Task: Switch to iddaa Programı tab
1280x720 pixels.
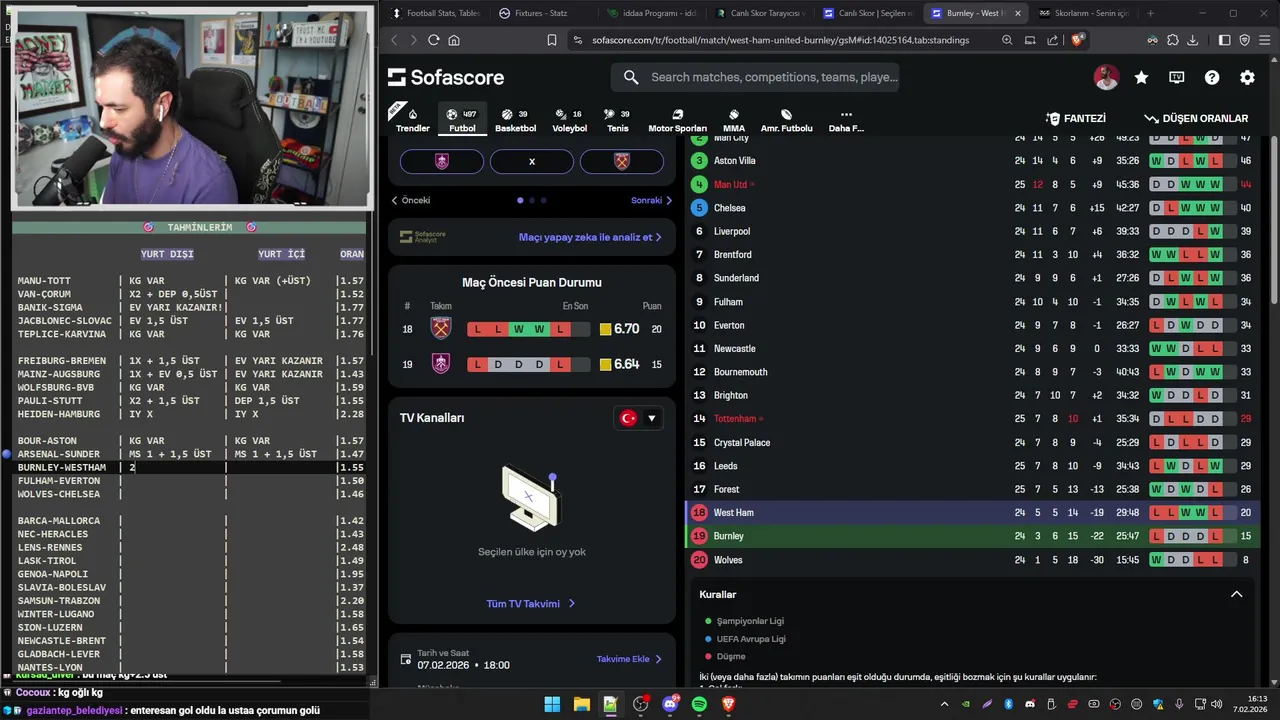Action: 651,13
